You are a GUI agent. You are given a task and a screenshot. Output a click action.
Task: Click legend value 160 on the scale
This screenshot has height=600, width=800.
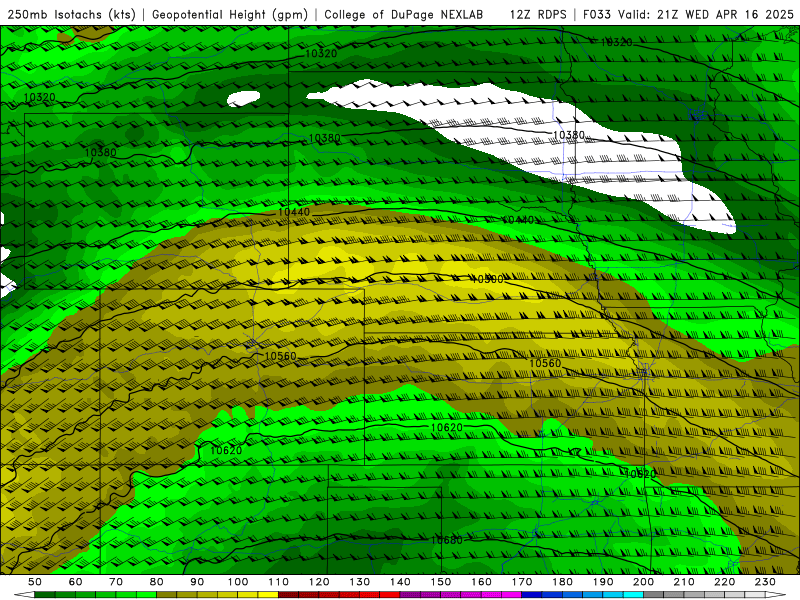481,582
